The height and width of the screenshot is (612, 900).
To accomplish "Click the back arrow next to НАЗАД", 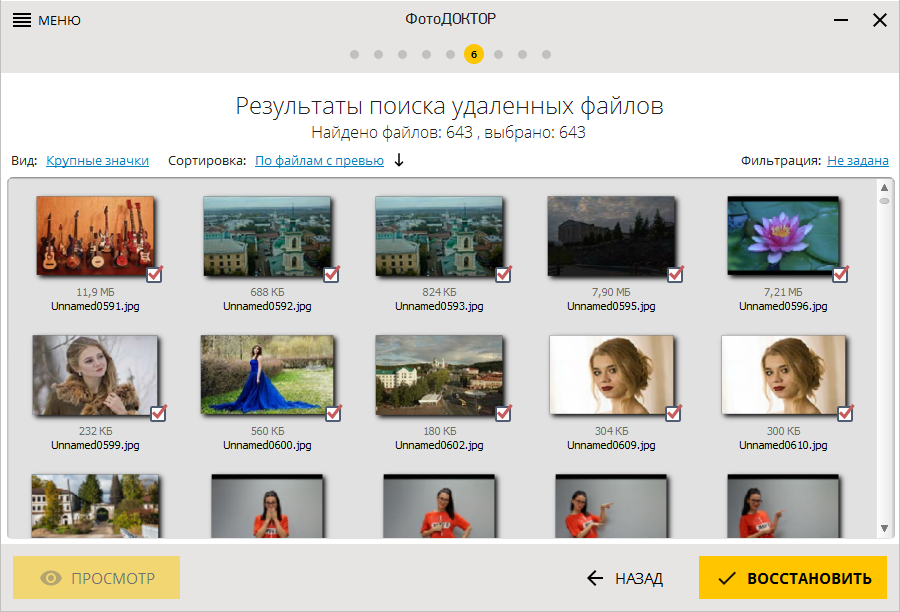I will [x=595, y=578].
